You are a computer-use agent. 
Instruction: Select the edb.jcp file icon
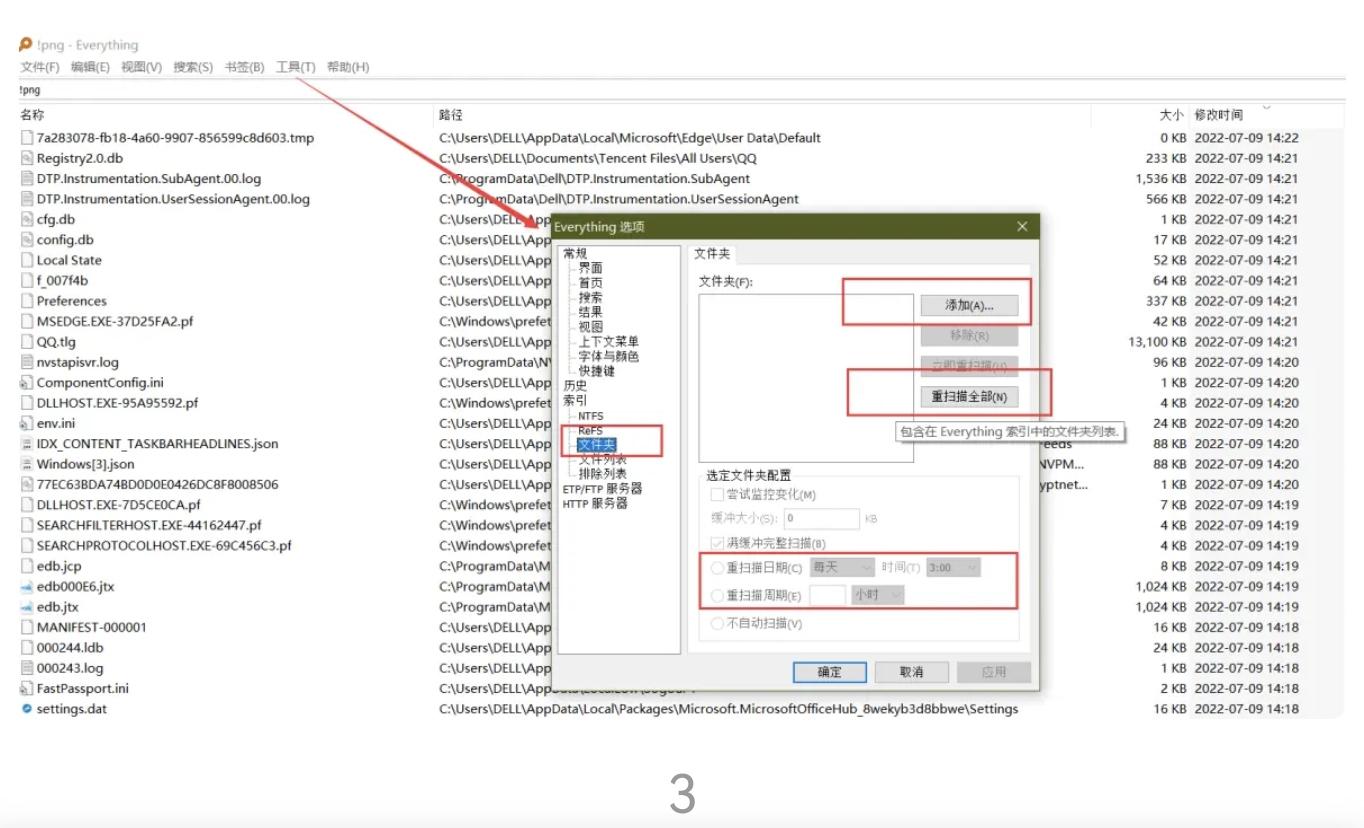click(x=27, y=566)
